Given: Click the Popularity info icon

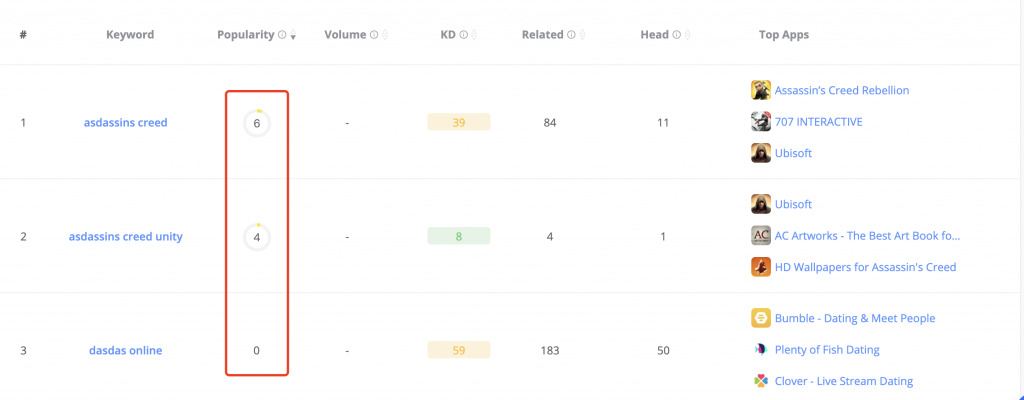Looking at the screenshot, I should click(x=283, y=35).
